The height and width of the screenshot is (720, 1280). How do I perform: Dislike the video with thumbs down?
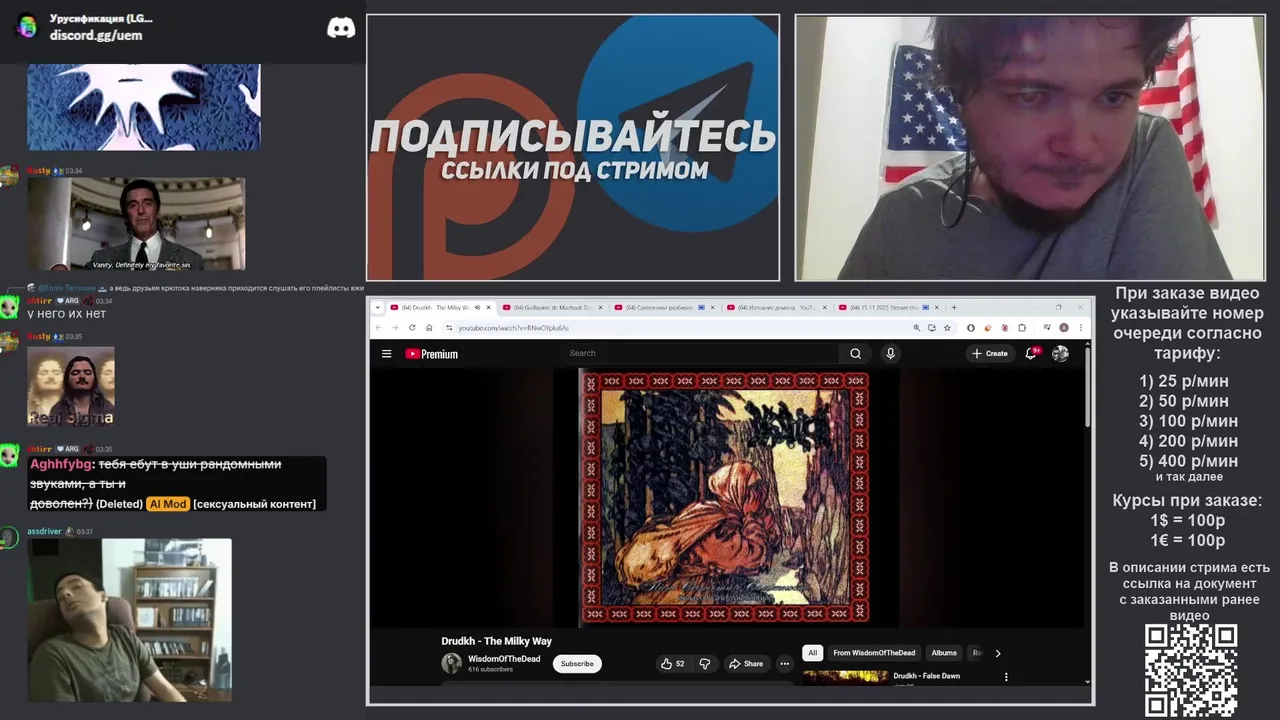pos(704,663)
